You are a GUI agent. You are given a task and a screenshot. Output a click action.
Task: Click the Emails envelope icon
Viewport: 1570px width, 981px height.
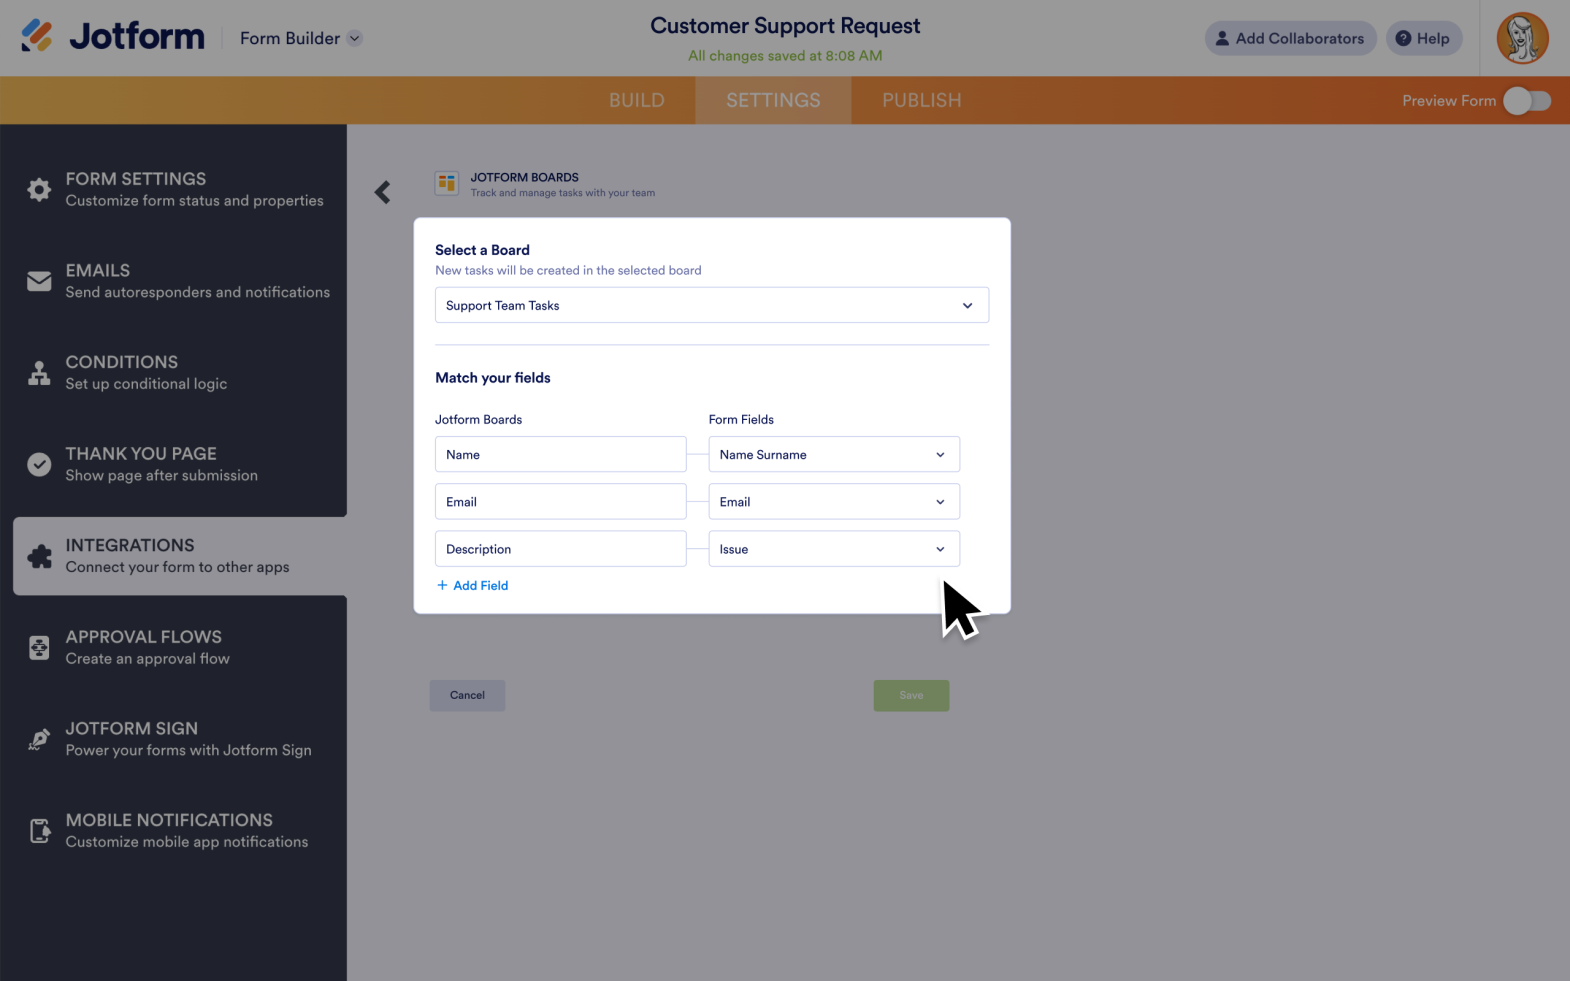pos(39,281)
